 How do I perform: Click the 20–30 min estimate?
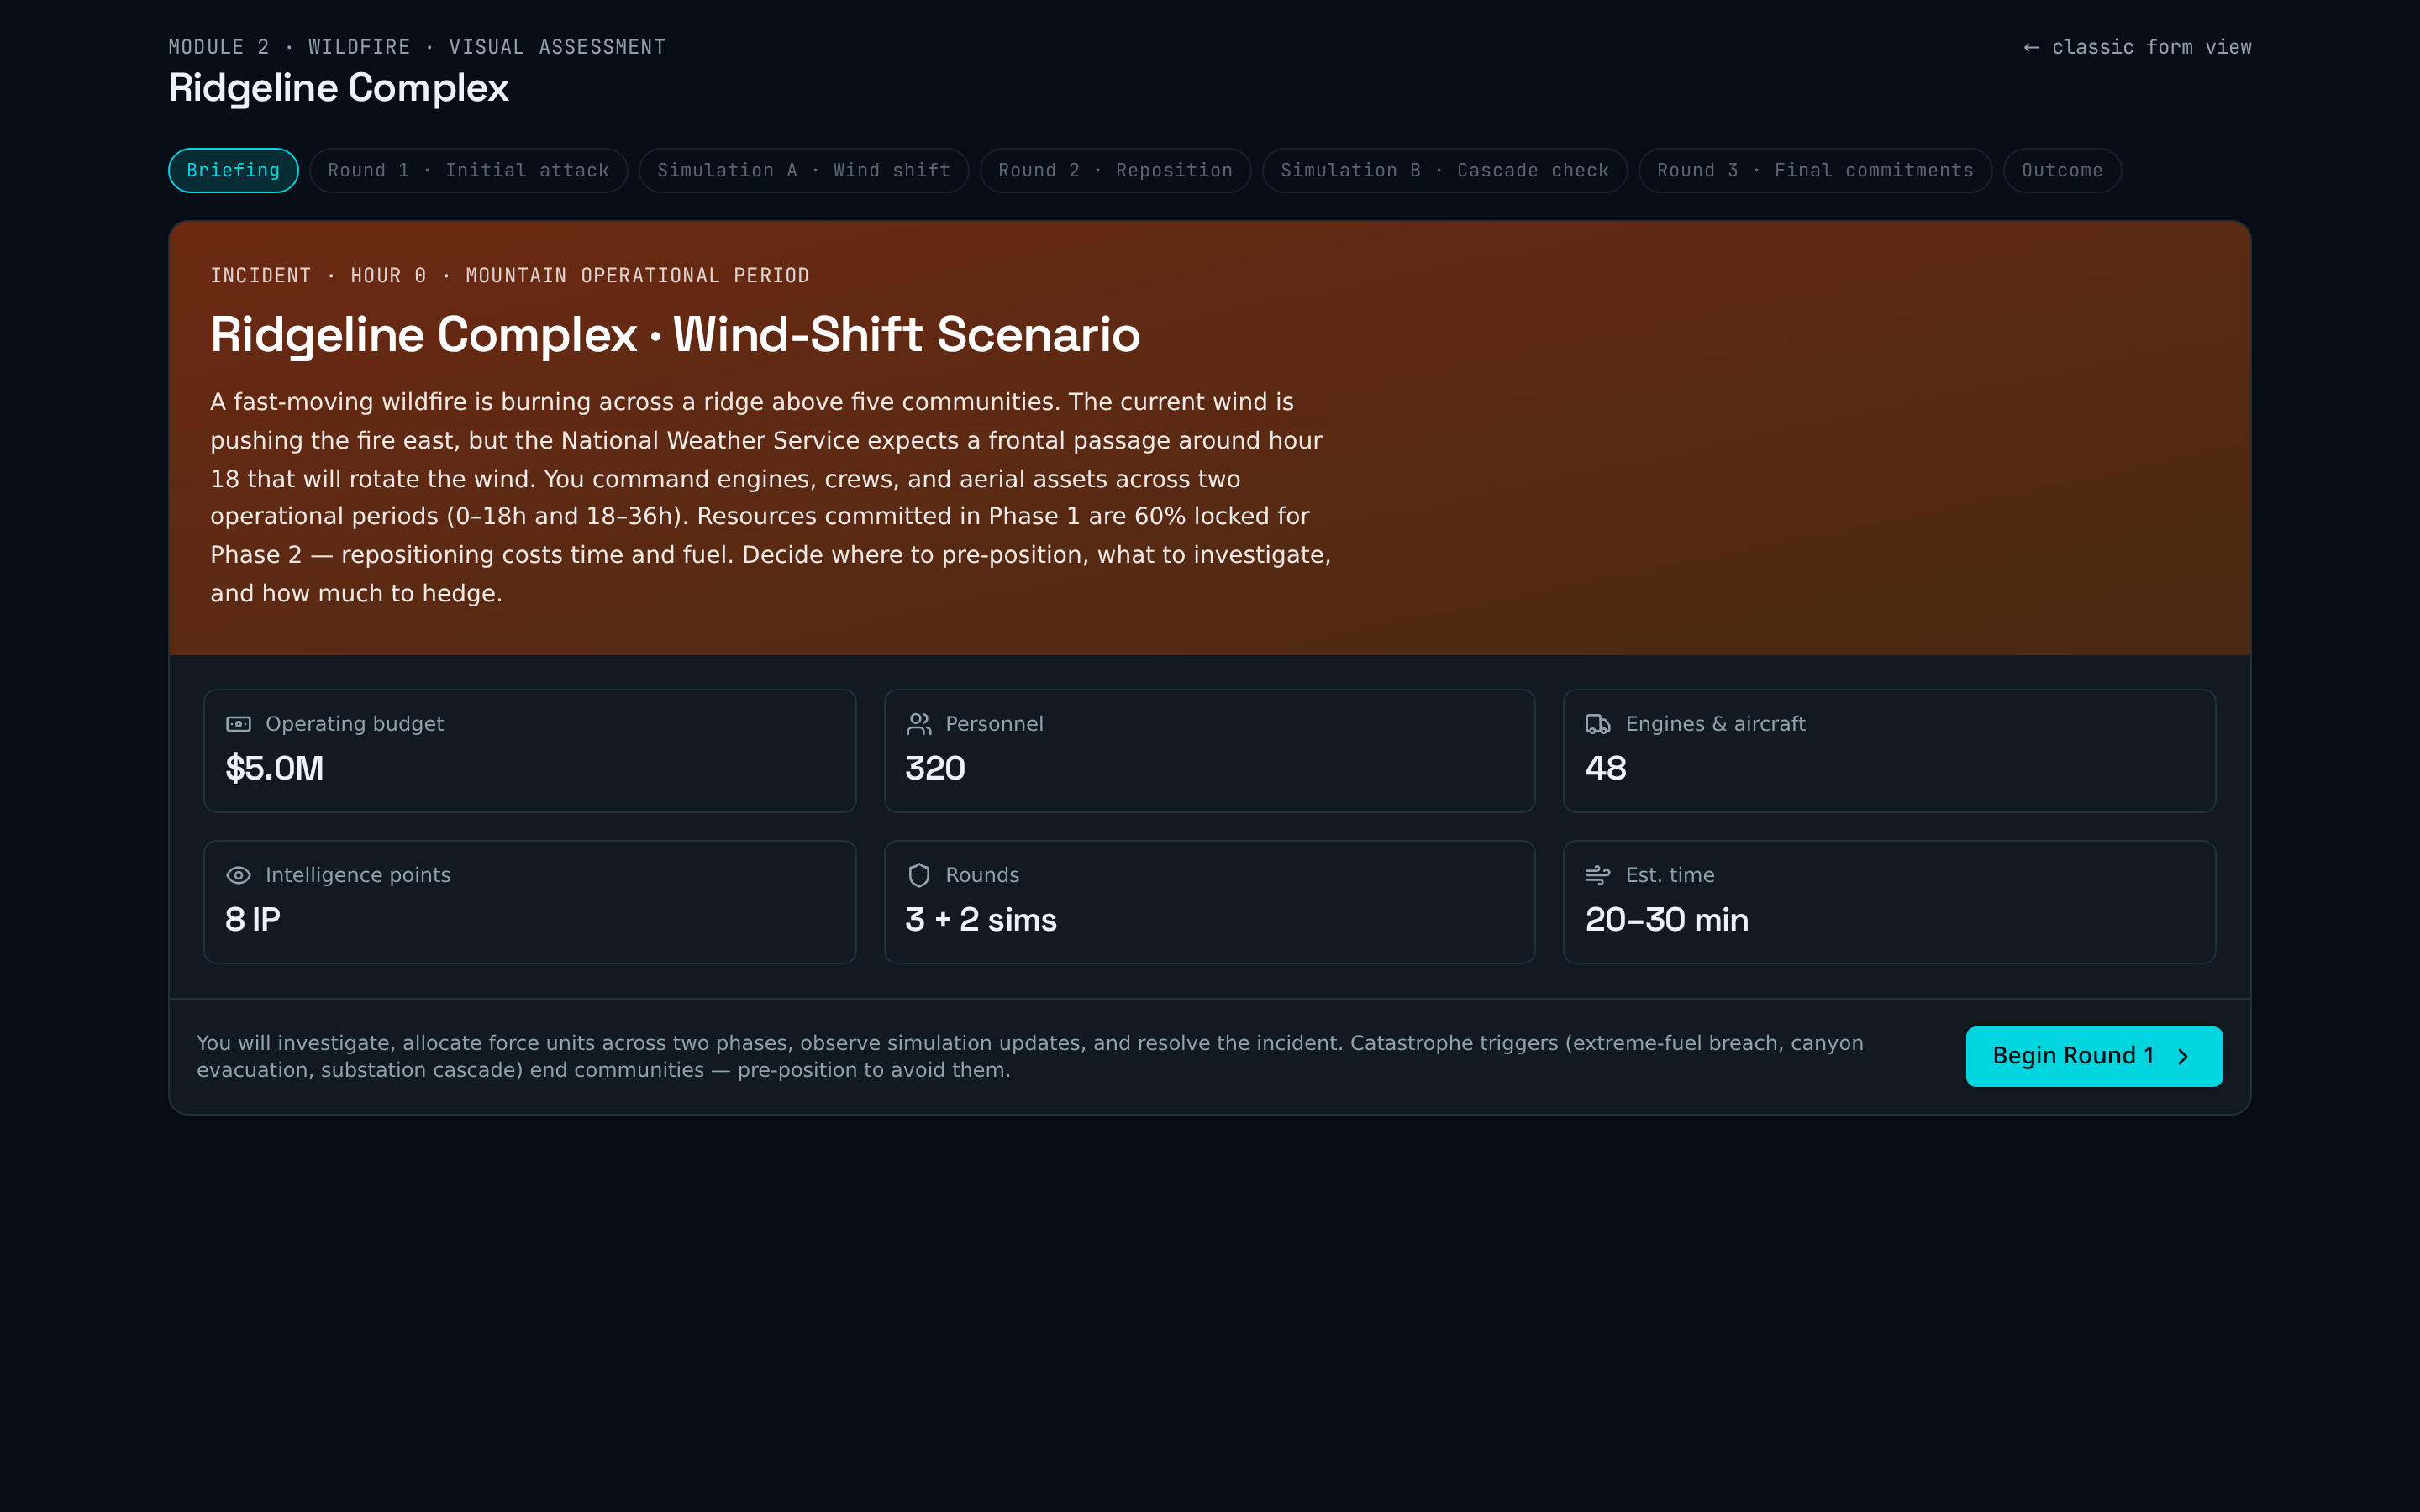[x=1667, y=919]
